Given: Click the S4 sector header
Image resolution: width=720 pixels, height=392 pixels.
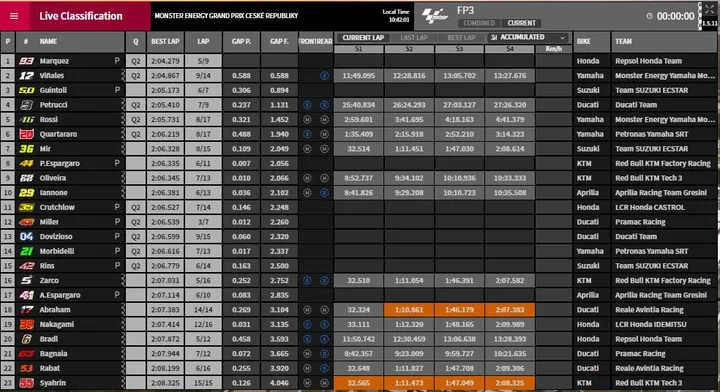Looking at the screenshot, I should (510, 49).
